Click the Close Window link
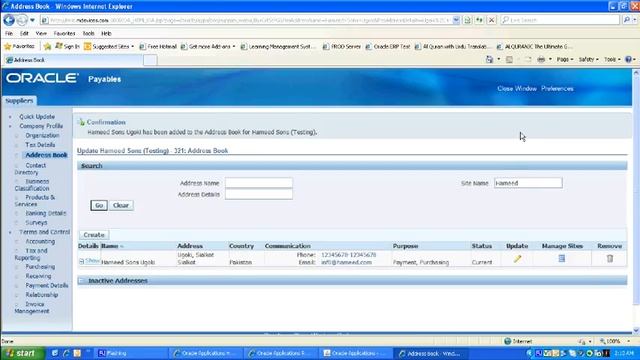 (517, 89)
